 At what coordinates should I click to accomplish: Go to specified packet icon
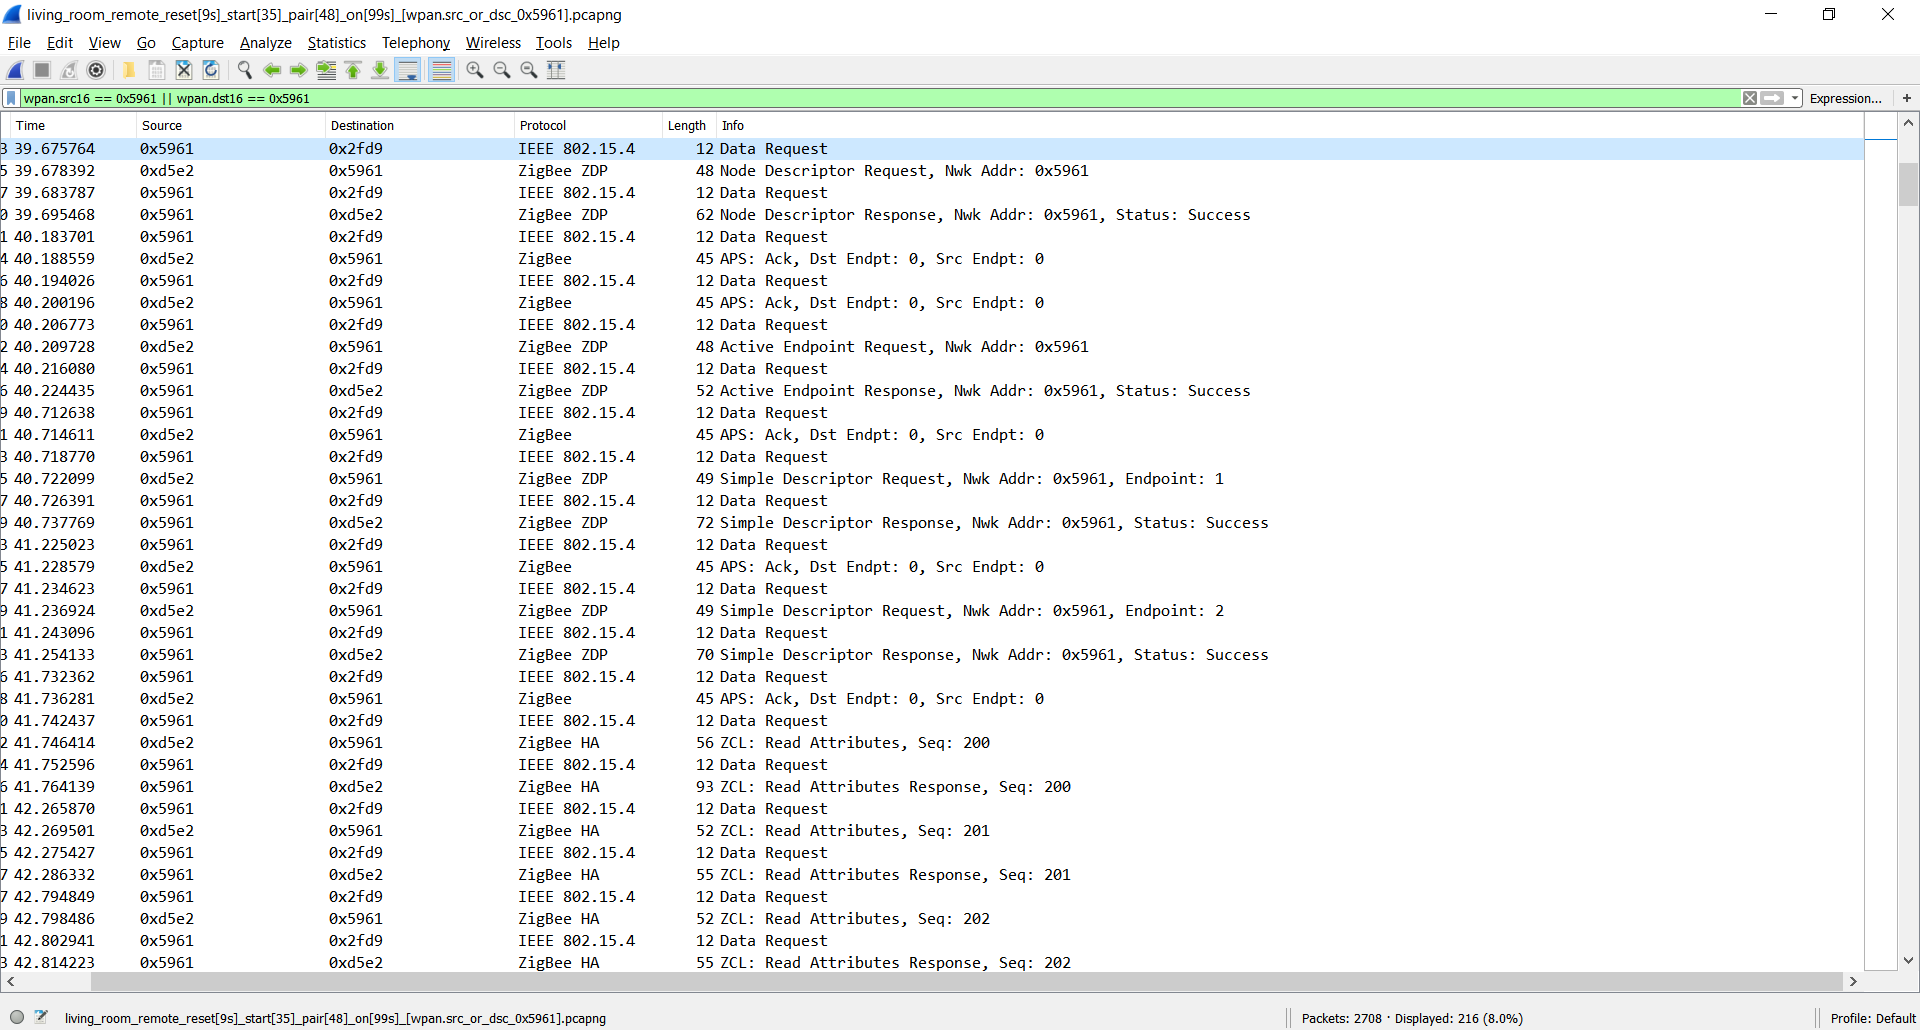click(x=326, y=70)
